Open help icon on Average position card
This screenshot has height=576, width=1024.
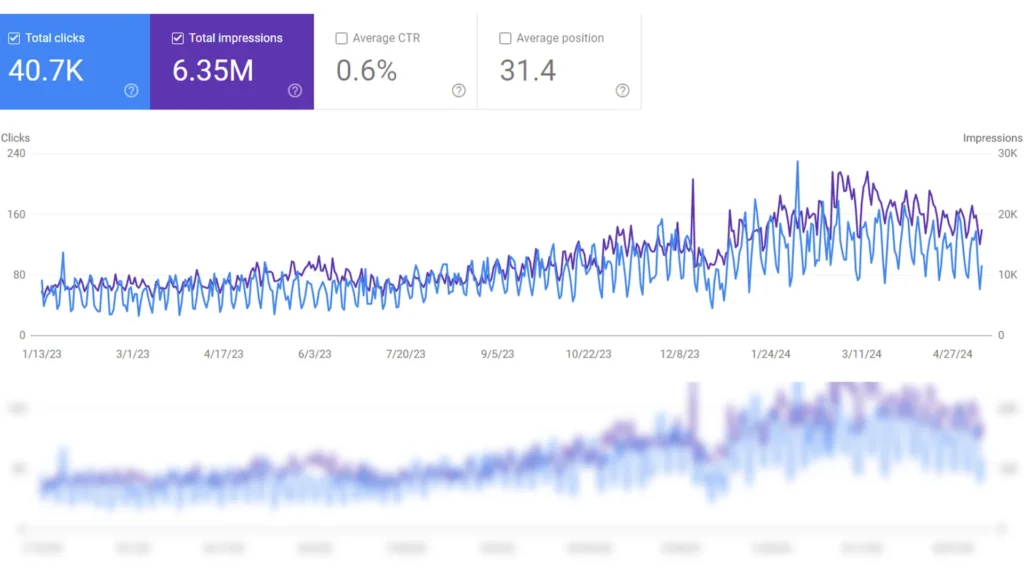tap(623, 91)
